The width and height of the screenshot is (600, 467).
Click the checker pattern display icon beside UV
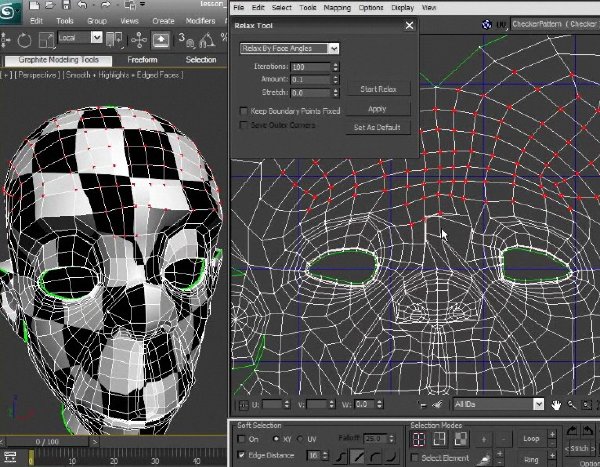click(x=487, y=24)
